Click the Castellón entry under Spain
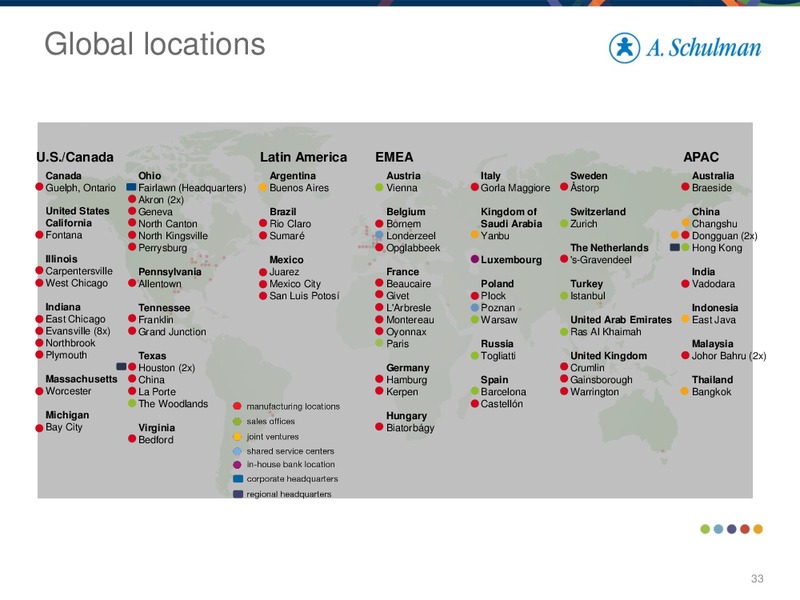The height and width of the screenshot is (600, 800). coord(502,404)
